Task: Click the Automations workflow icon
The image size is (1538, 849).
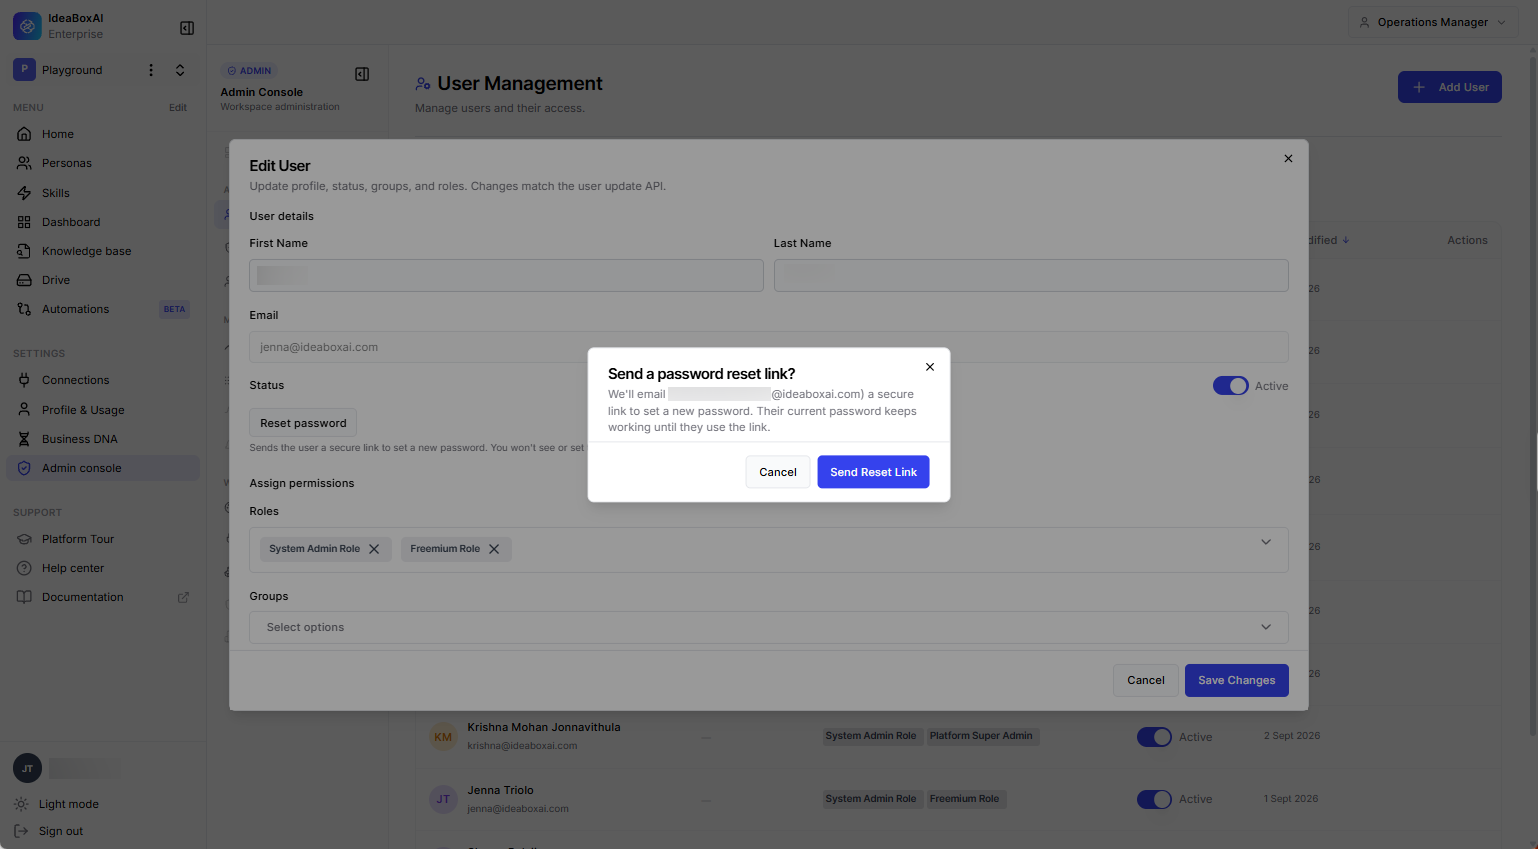Action: (24, 309)
